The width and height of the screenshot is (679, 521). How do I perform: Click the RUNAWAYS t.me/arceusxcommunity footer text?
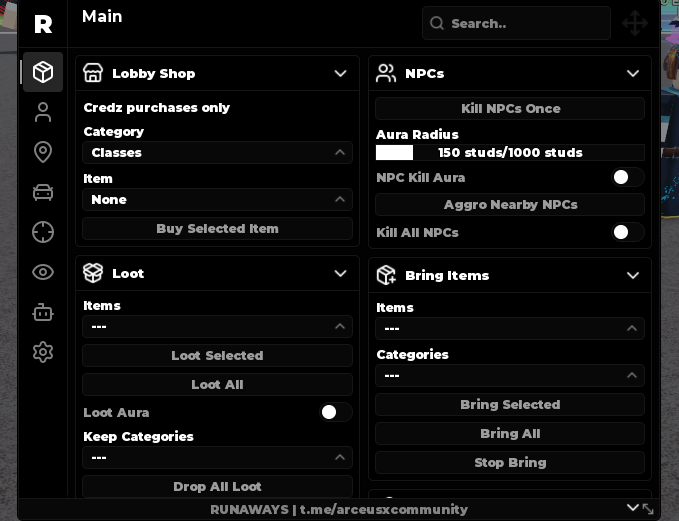tap(339, 509)
